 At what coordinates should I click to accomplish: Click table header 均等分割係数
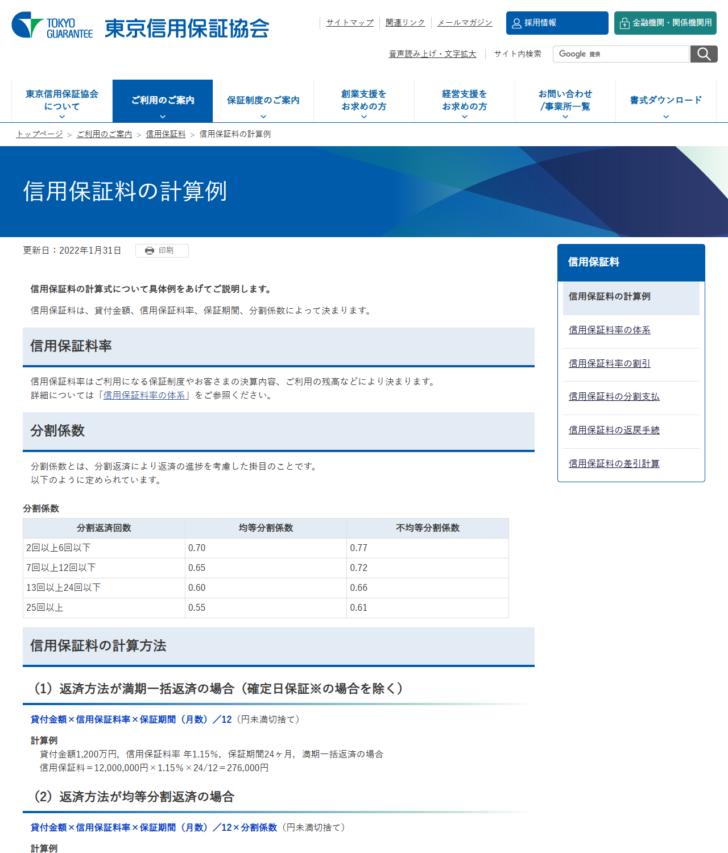(266, 528)
